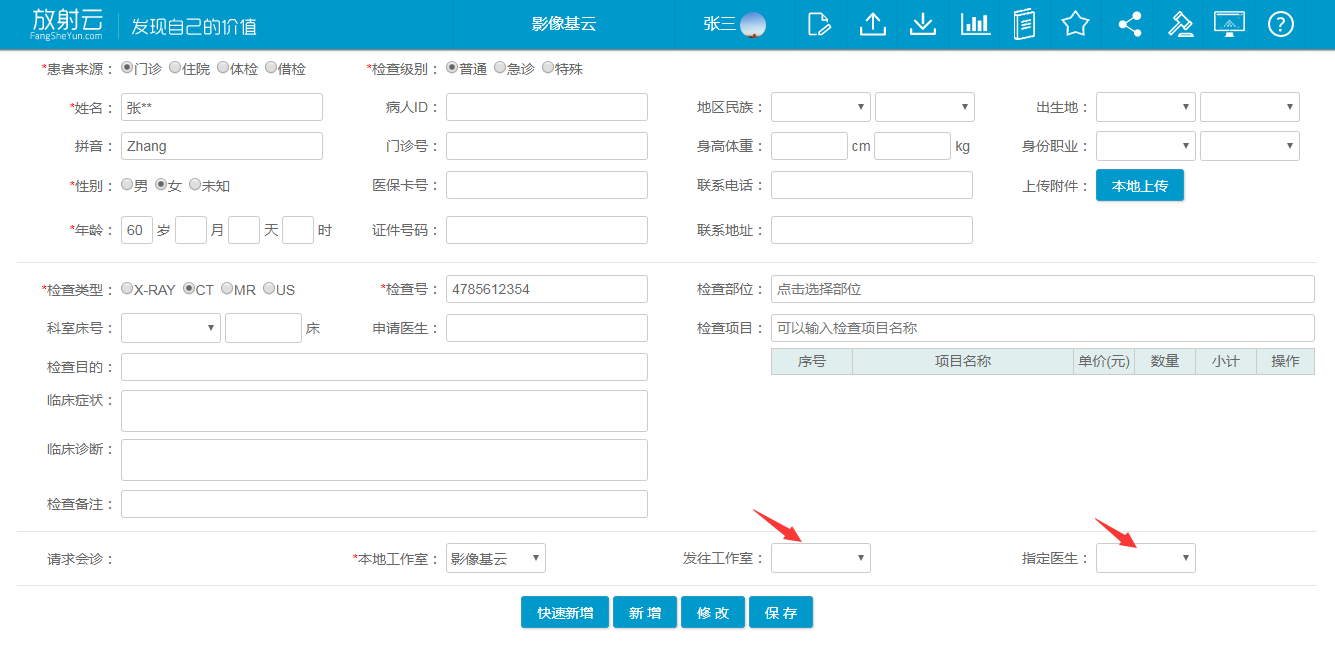Open the document book icon in header

(x=1024, y=24)
